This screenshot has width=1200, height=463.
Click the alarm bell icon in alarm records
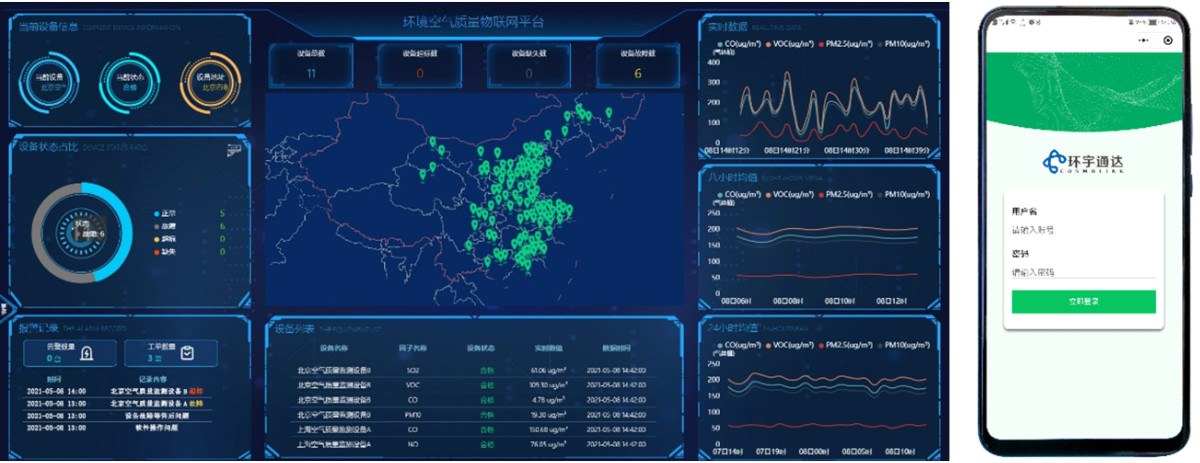(x=90, y=353)
